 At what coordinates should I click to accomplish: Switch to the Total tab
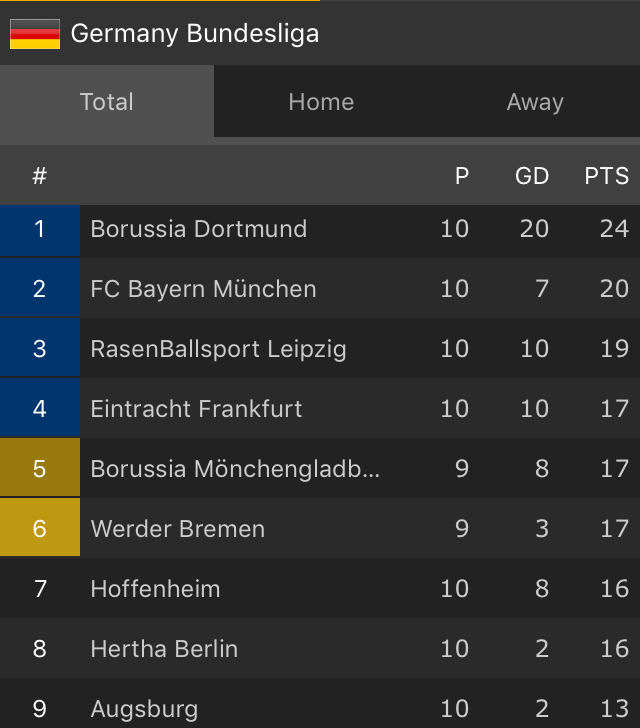pos(107,101)
